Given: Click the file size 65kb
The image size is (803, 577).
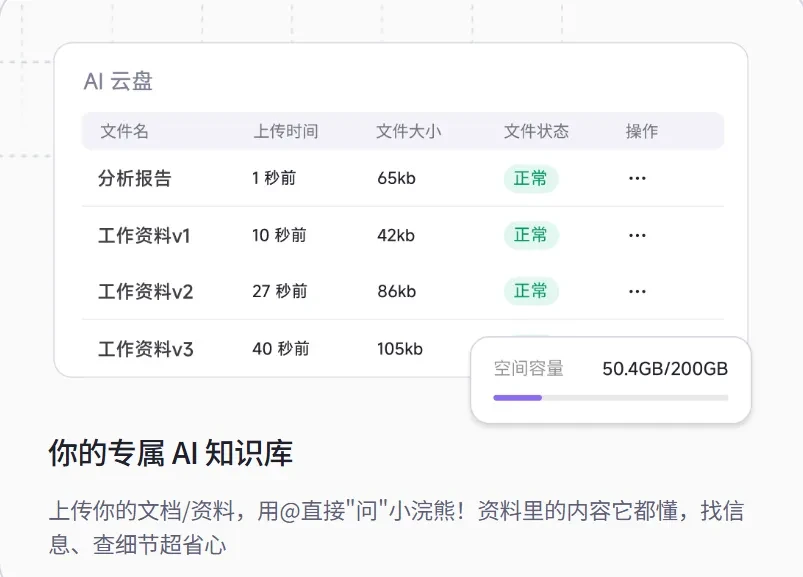Looking at the screenshot, I should coord(396,178).
